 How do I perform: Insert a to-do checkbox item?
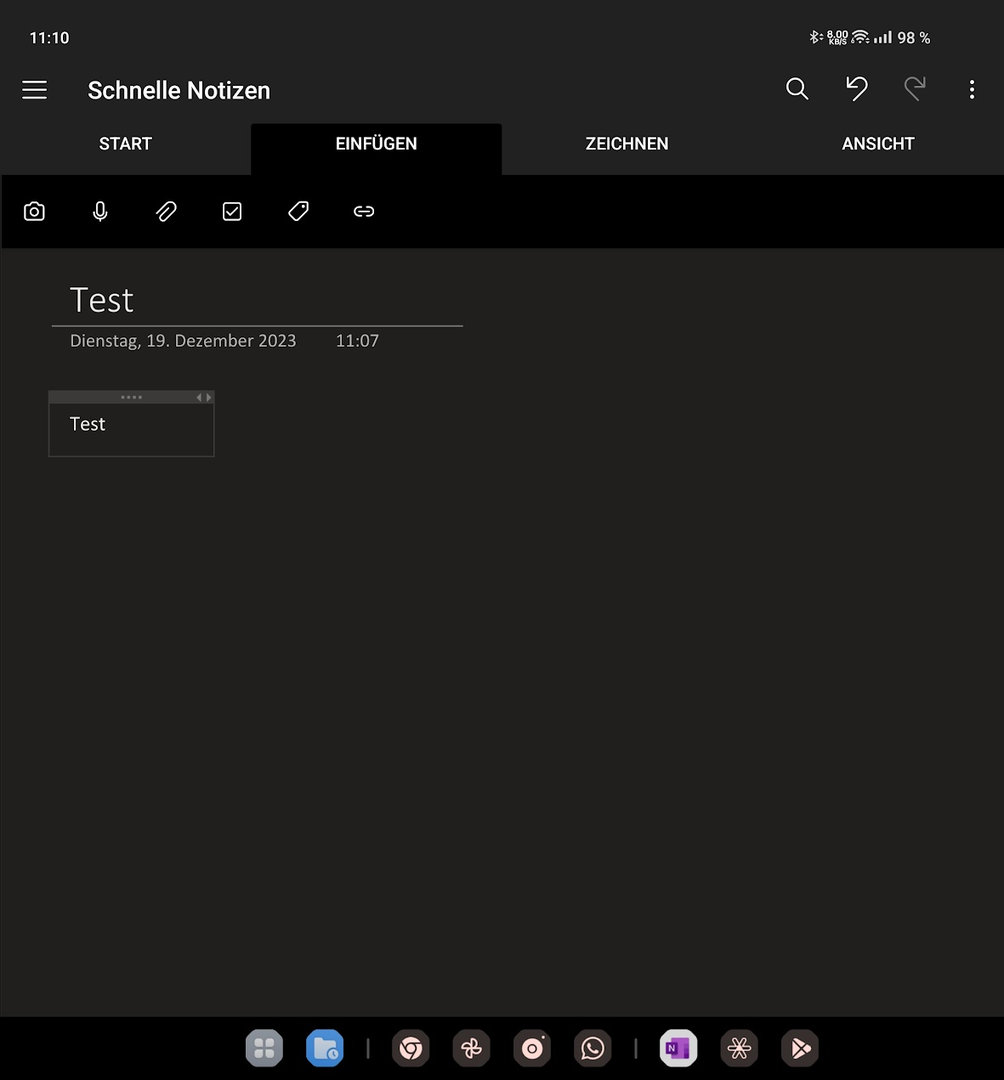[232, 211]
